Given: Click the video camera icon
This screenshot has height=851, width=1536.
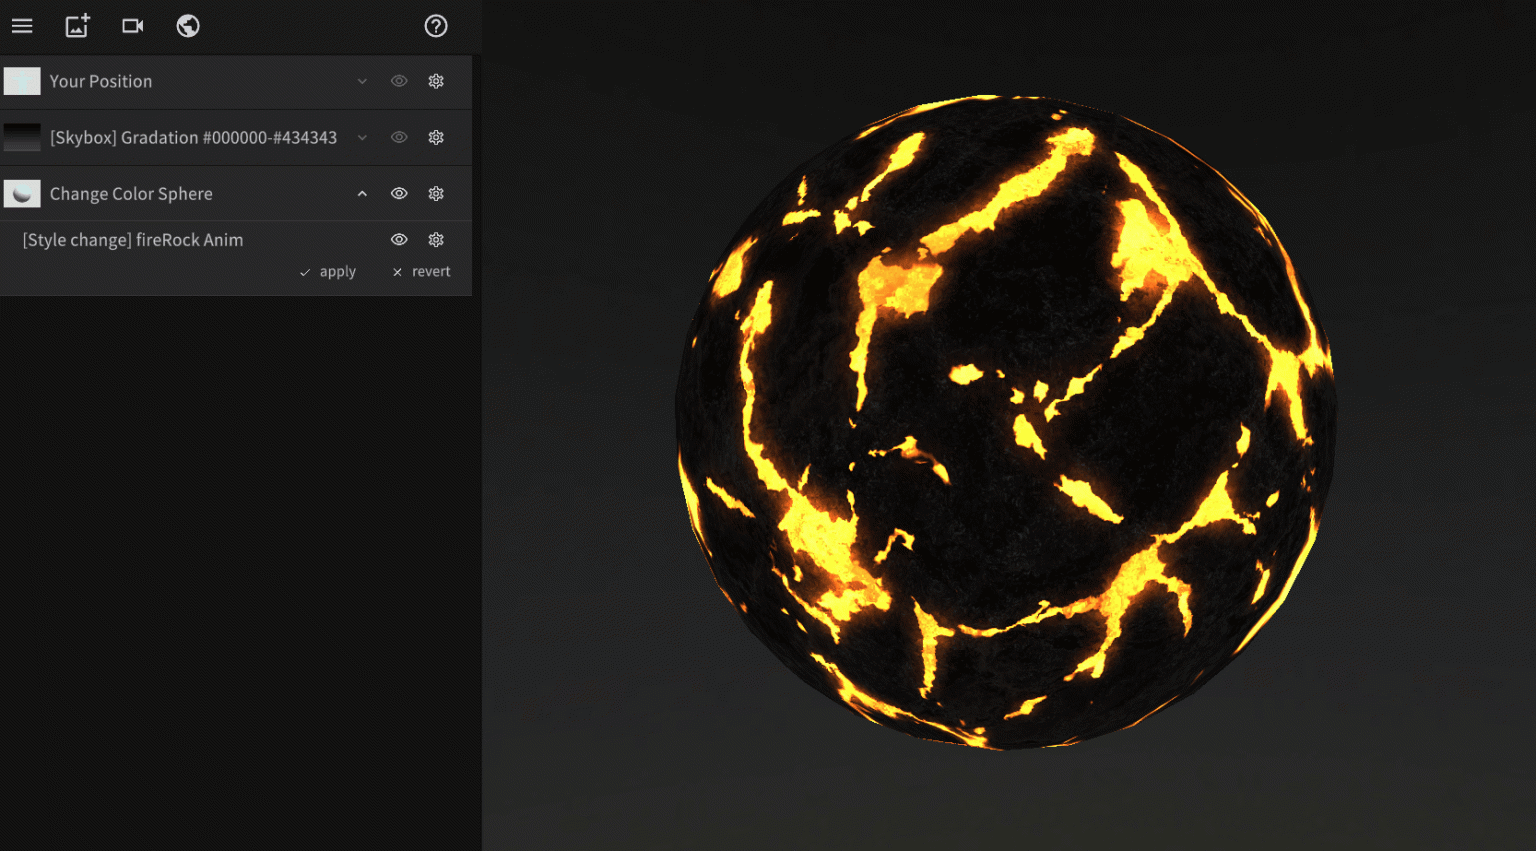Looking at the screenshot, I should (x=132, y=26).
